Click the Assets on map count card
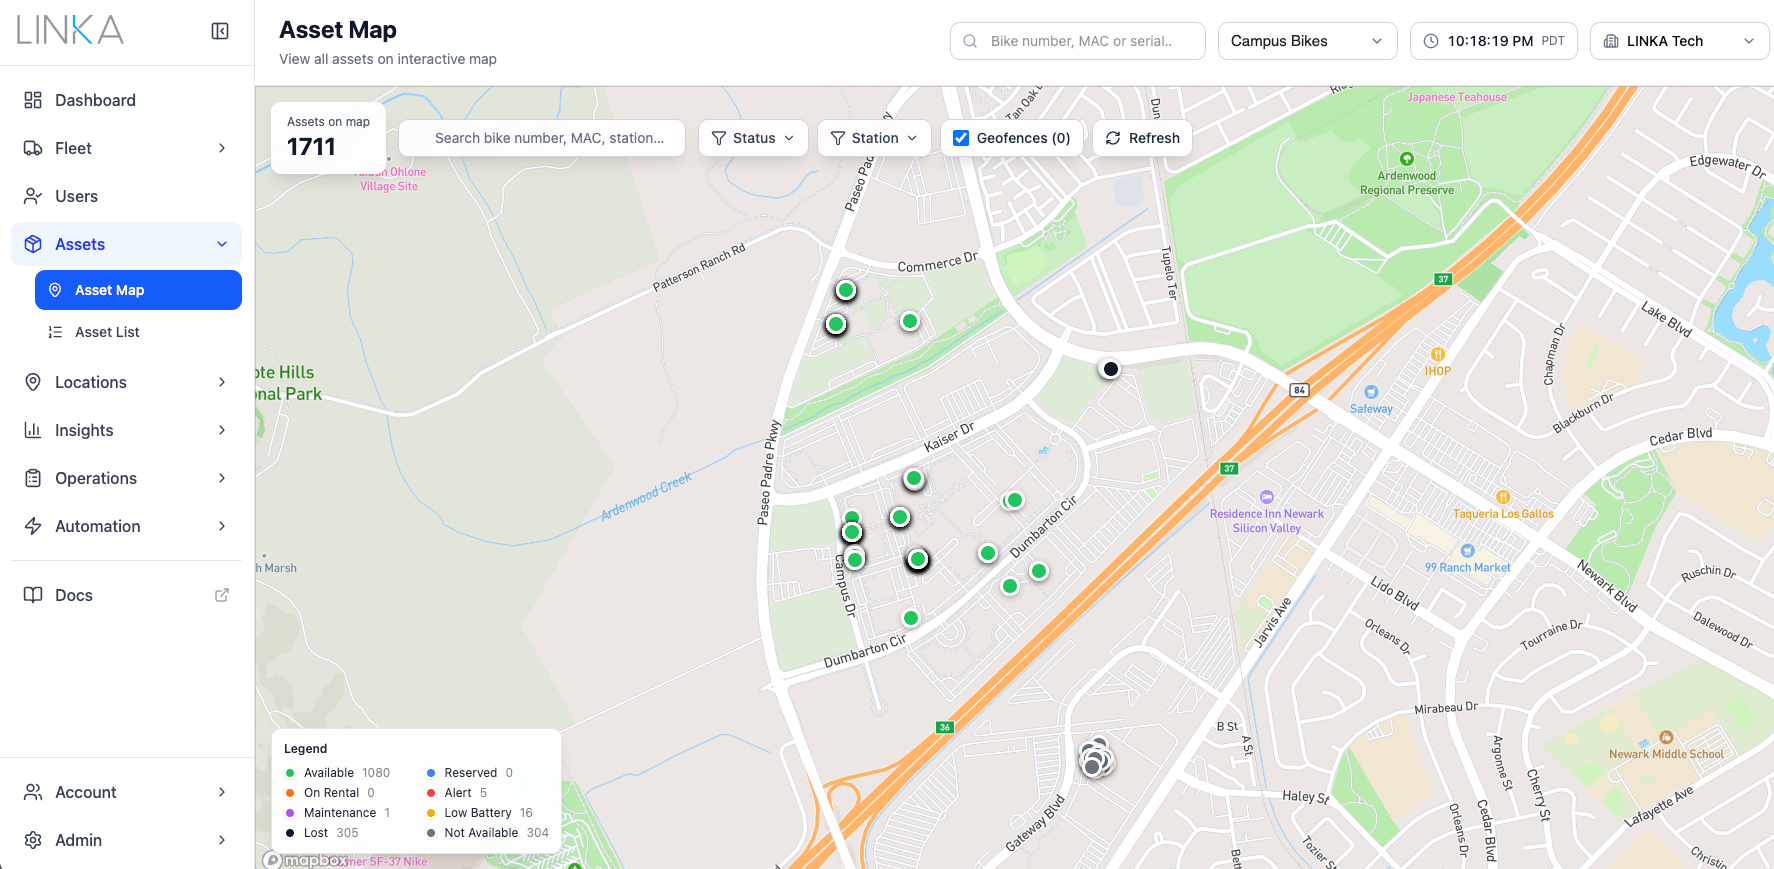The width and height of the screenshot is (1774, 869). coord(328,138)
